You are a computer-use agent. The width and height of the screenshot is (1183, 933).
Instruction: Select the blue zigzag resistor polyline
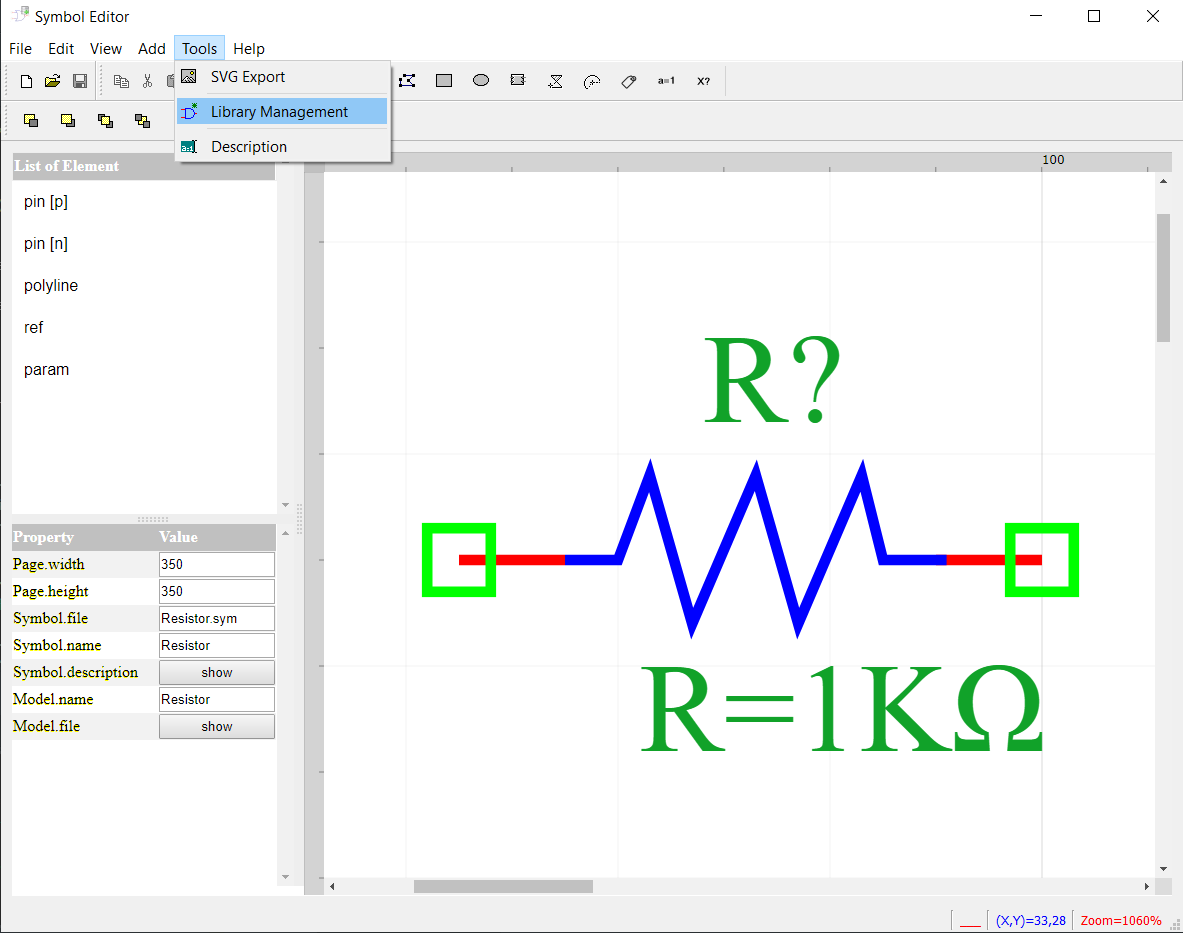click(x=756, y=549)
